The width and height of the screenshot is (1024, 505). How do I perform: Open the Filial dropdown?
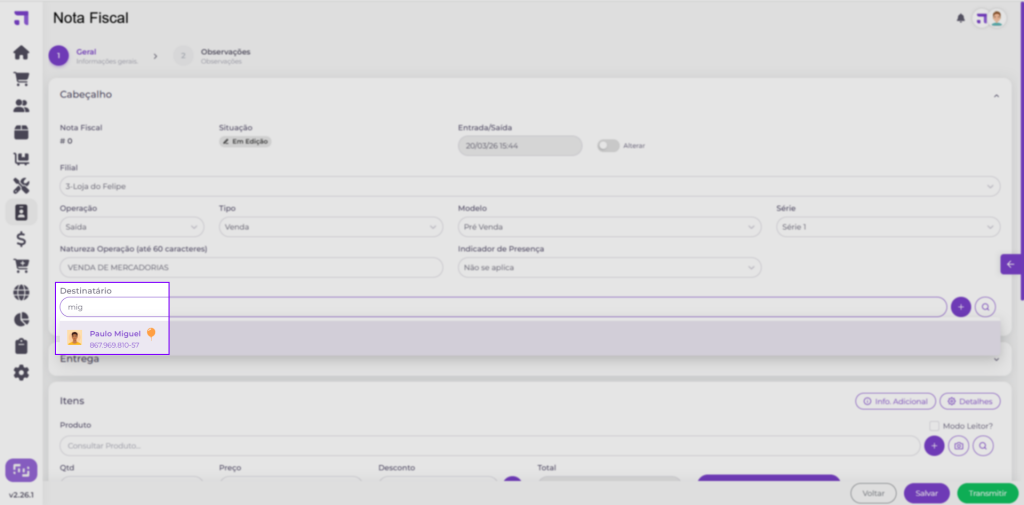click(529, 186)
